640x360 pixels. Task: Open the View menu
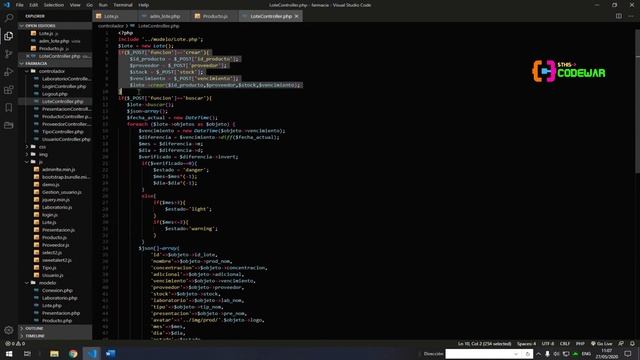[x=75, y=5]
